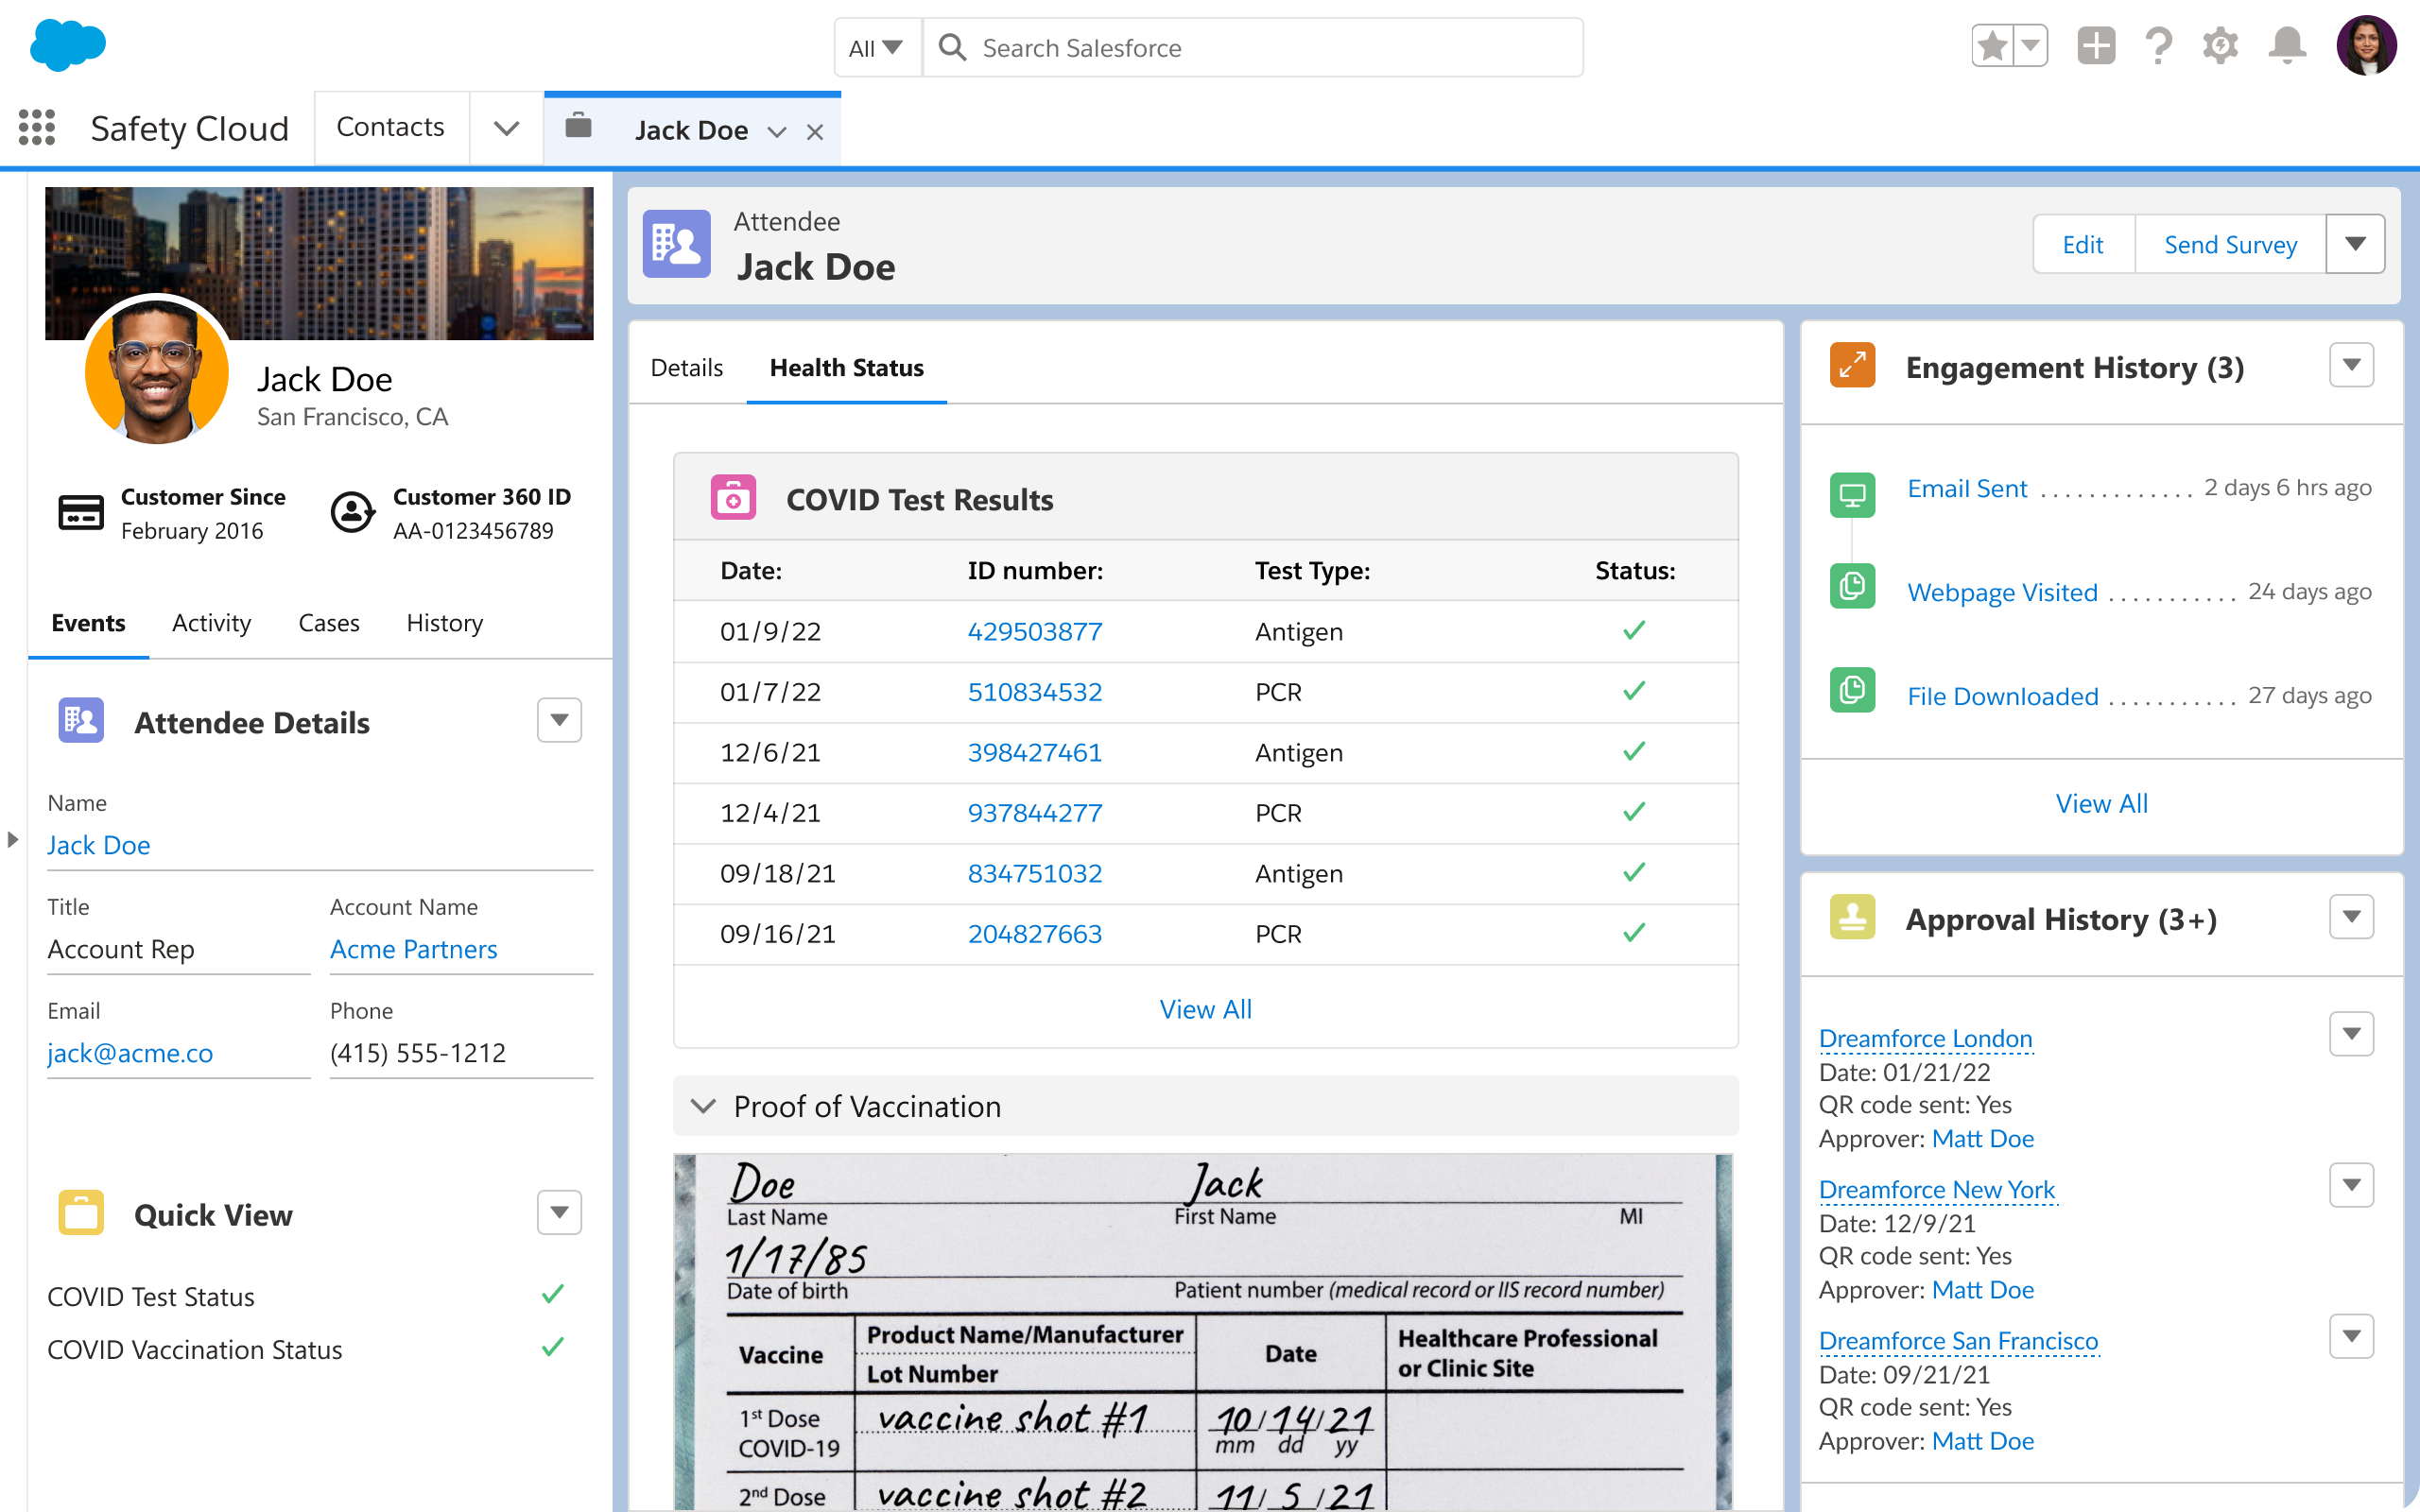Open the Dreamforce London row actions dropdown
Image resolution: width=2420 pixels, height=1512 pixels.
[x=2353, y=1034]
